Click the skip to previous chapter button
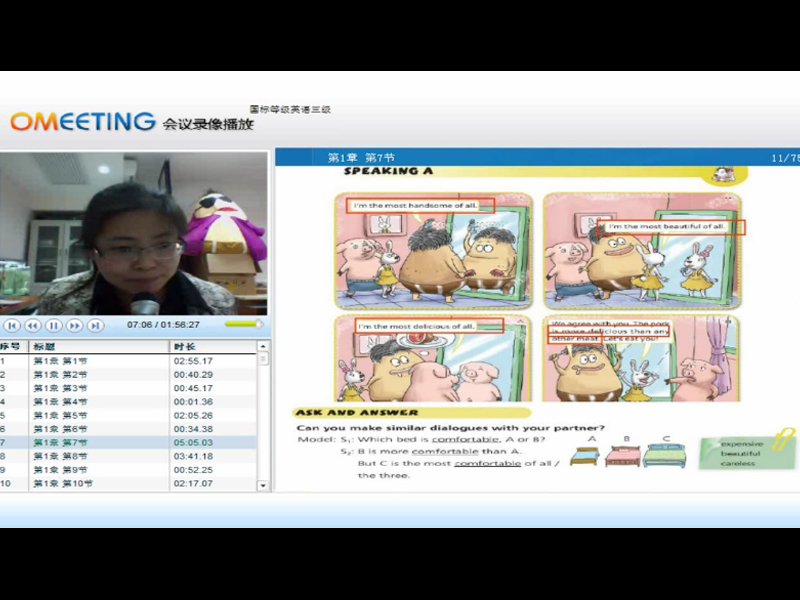Screen dimensions: 800x600 click(12, 325)
